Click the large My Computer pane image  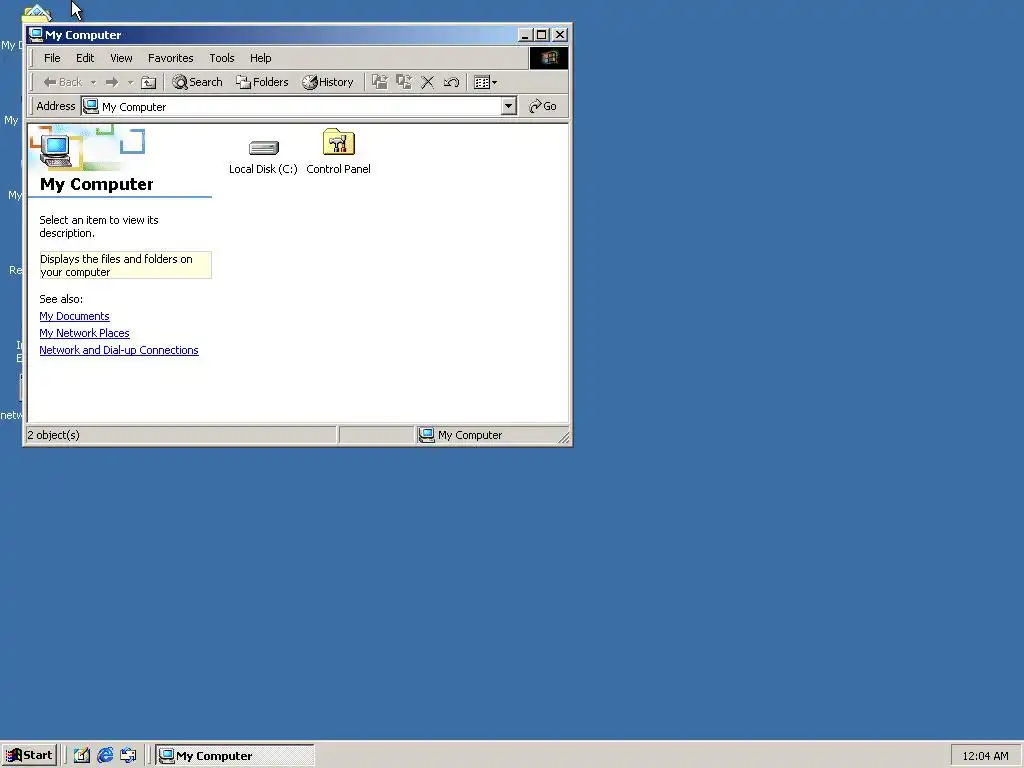point(88,148)
